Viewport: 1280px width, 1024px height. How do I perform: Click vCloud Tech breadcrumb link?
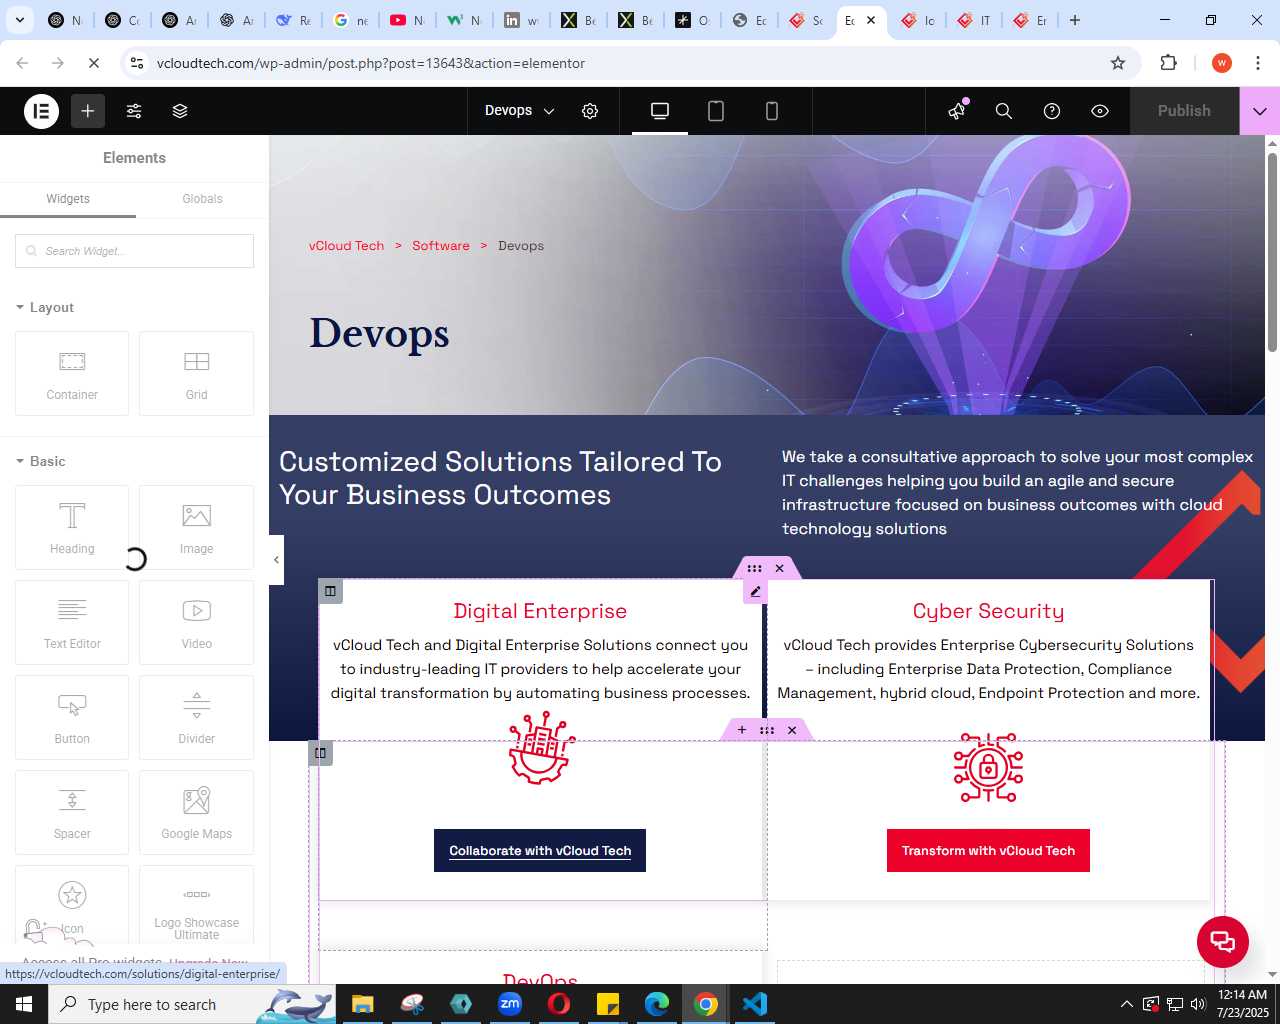coord(346,246)
